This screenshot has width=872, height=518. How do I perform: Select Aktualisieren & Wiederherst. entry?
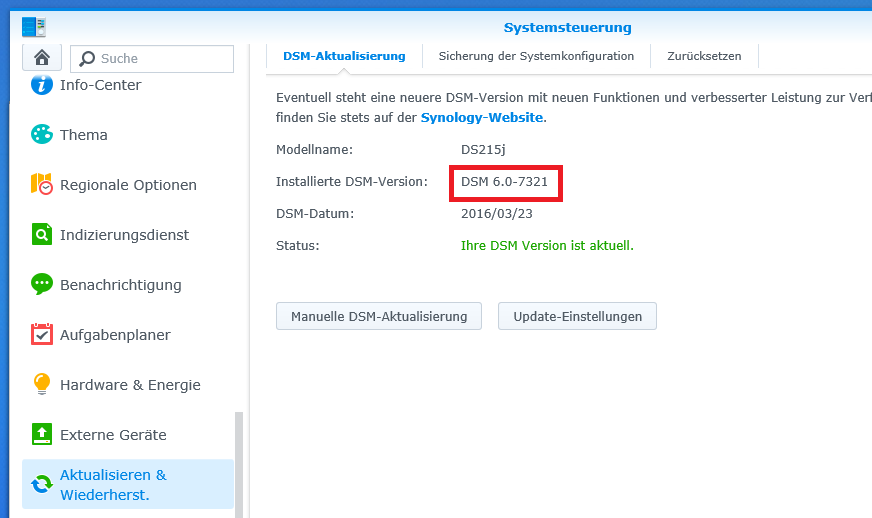pos(128,484)
